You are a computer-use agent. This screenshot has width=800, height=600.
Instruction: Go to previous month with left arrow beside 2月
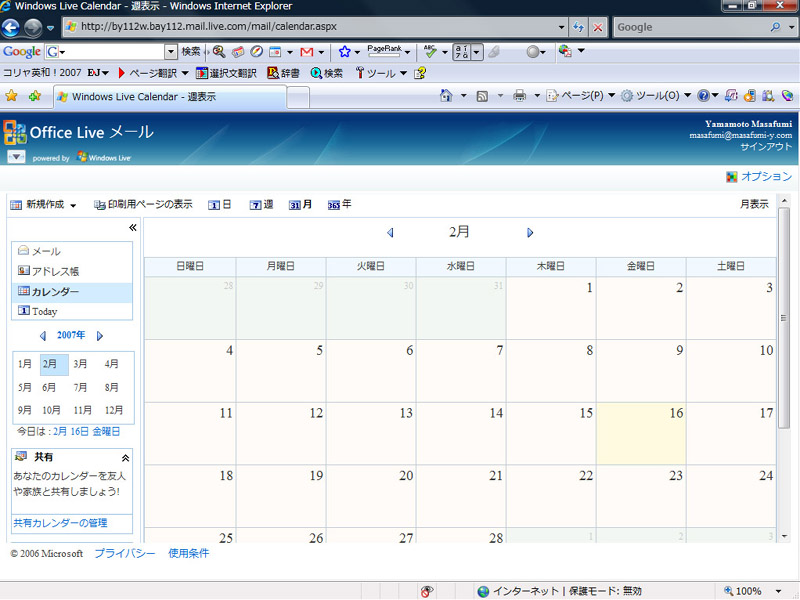(x=390, y=233)
